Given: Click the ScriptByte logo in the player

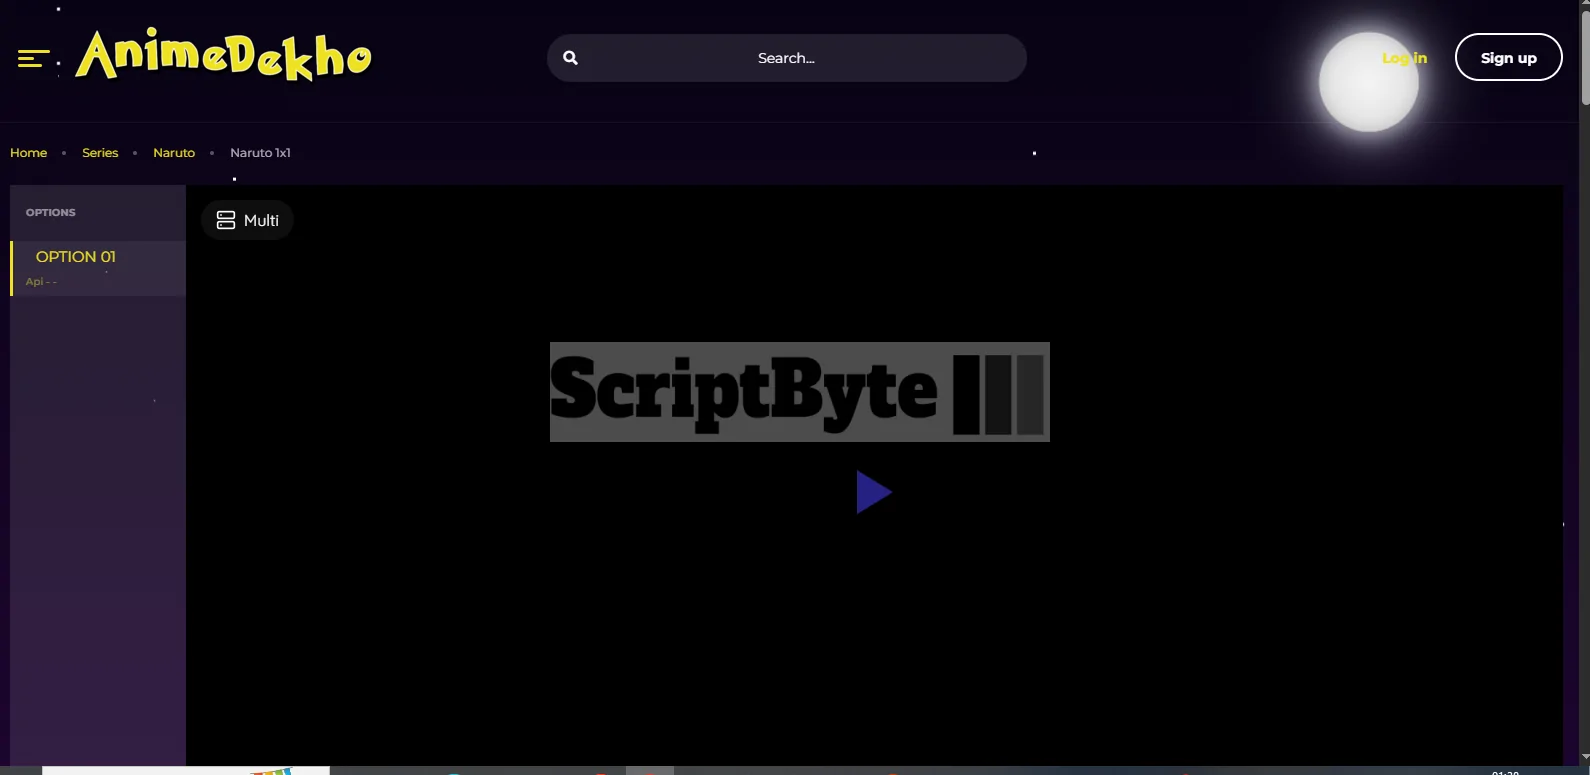Looking at the screenshot, I should [x=799, y=392].
